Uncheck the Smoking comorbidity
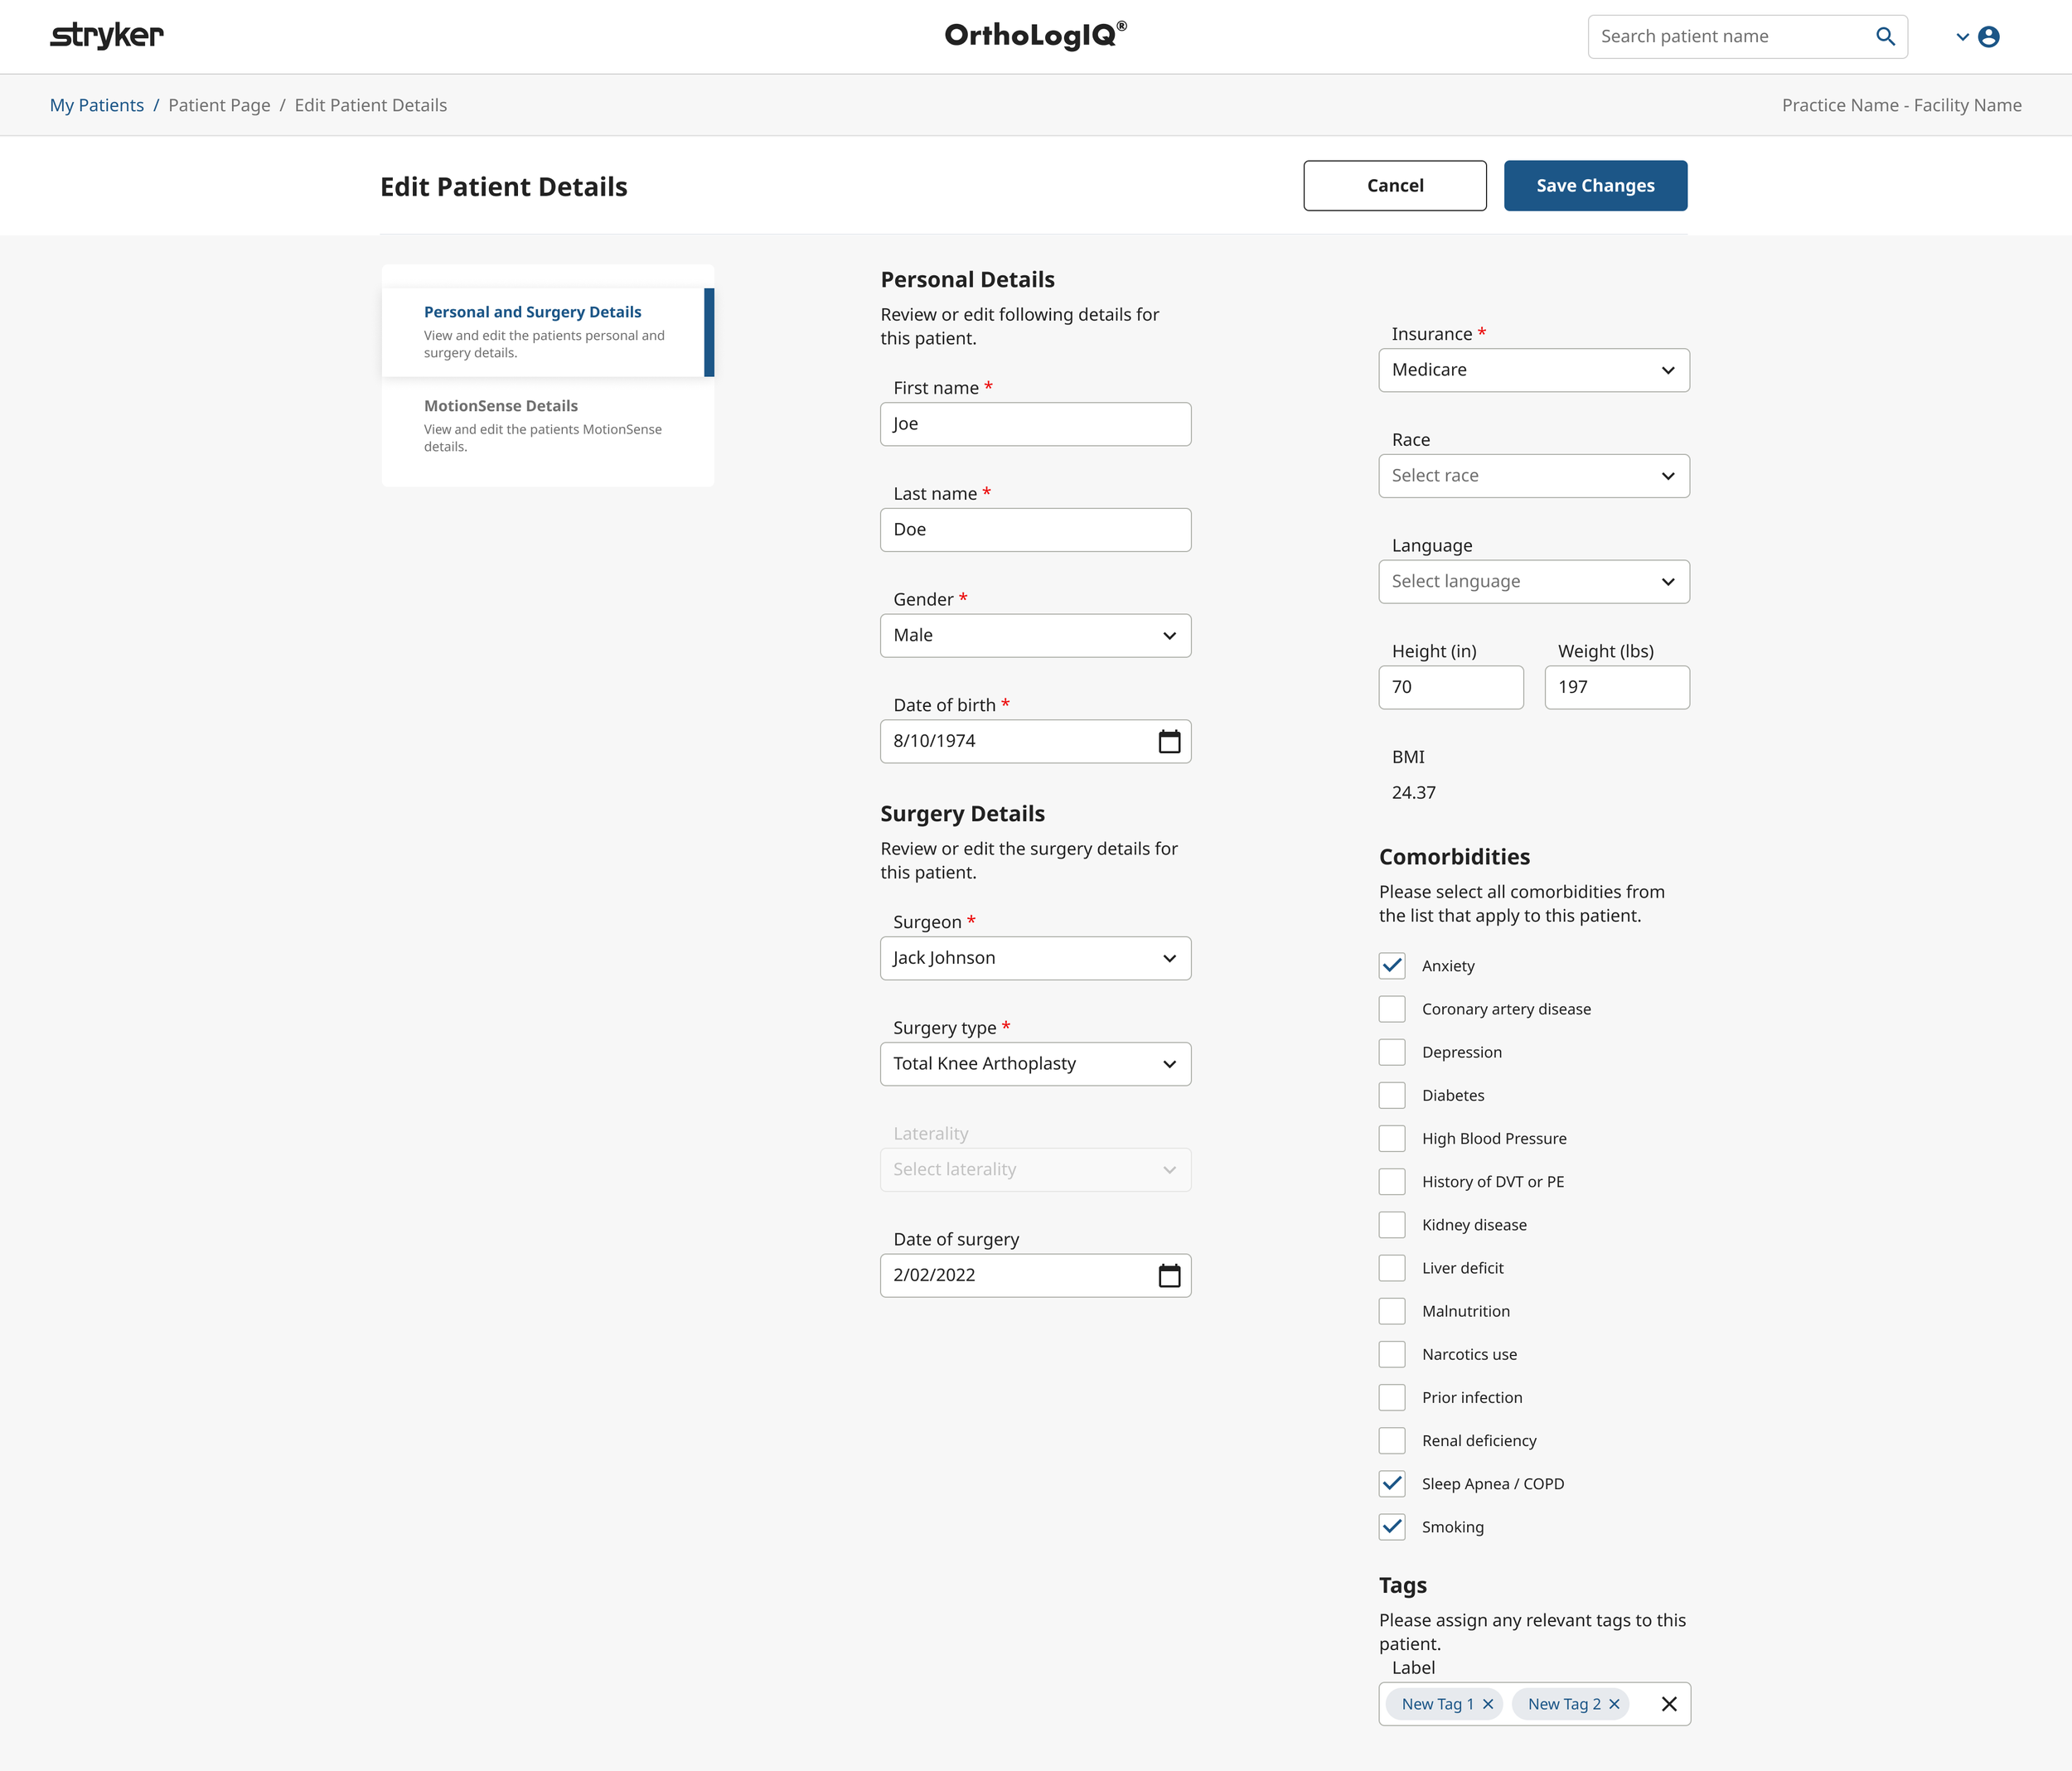Image resolution: width=2072 pixels, height=1771 pixels. 1391,1527
